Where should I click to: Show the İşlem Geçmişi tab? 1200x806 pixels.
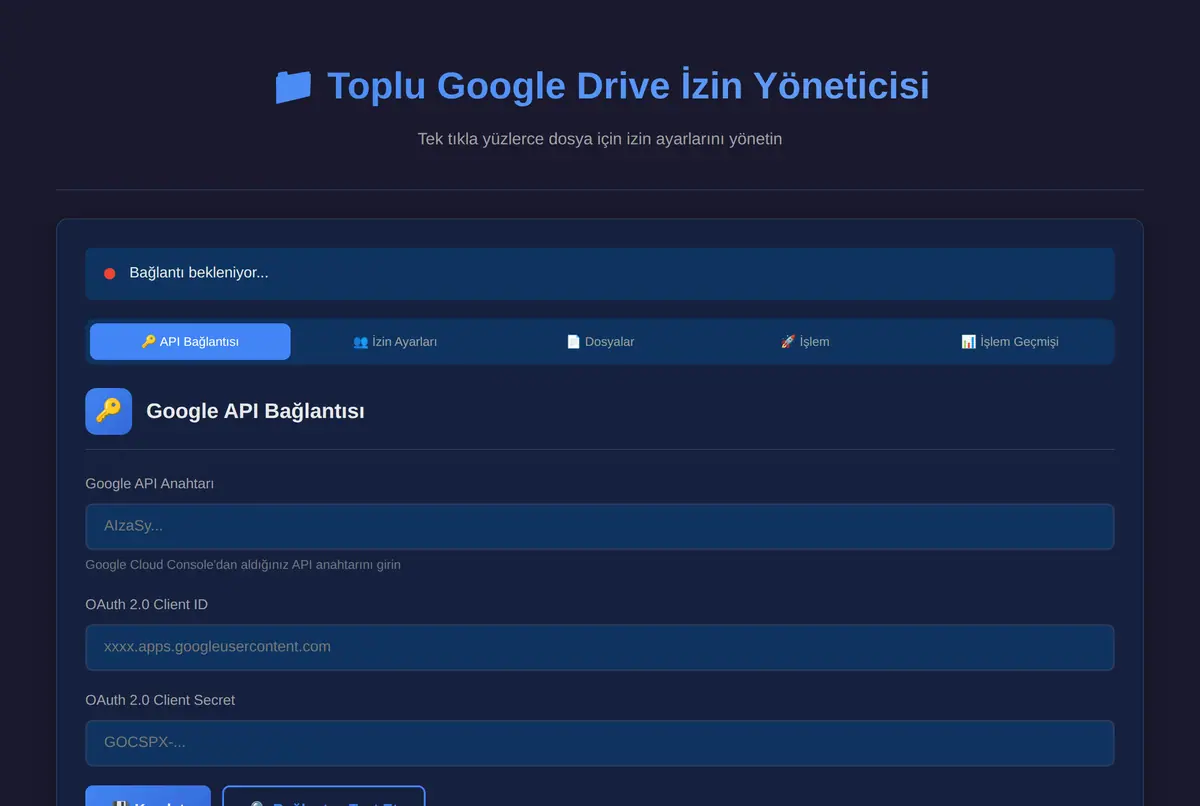coord(1010,341)
